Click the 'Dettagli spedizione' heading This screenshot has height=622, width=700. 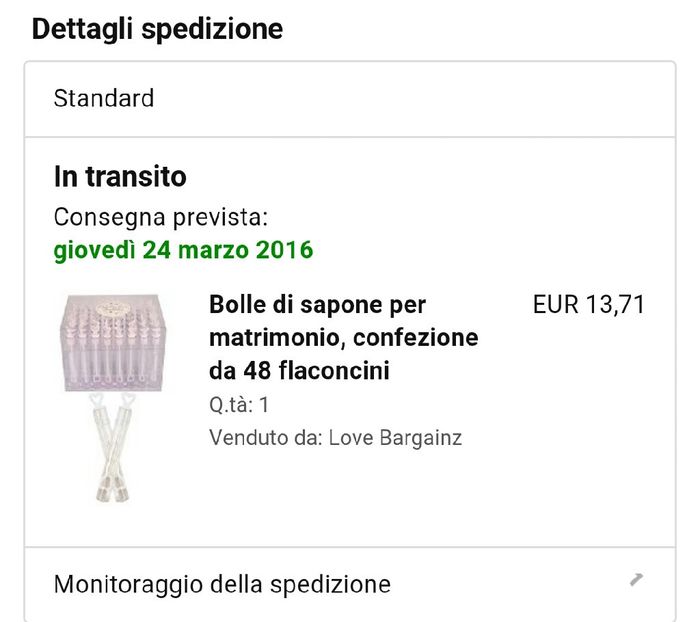(x=157, y=29)
